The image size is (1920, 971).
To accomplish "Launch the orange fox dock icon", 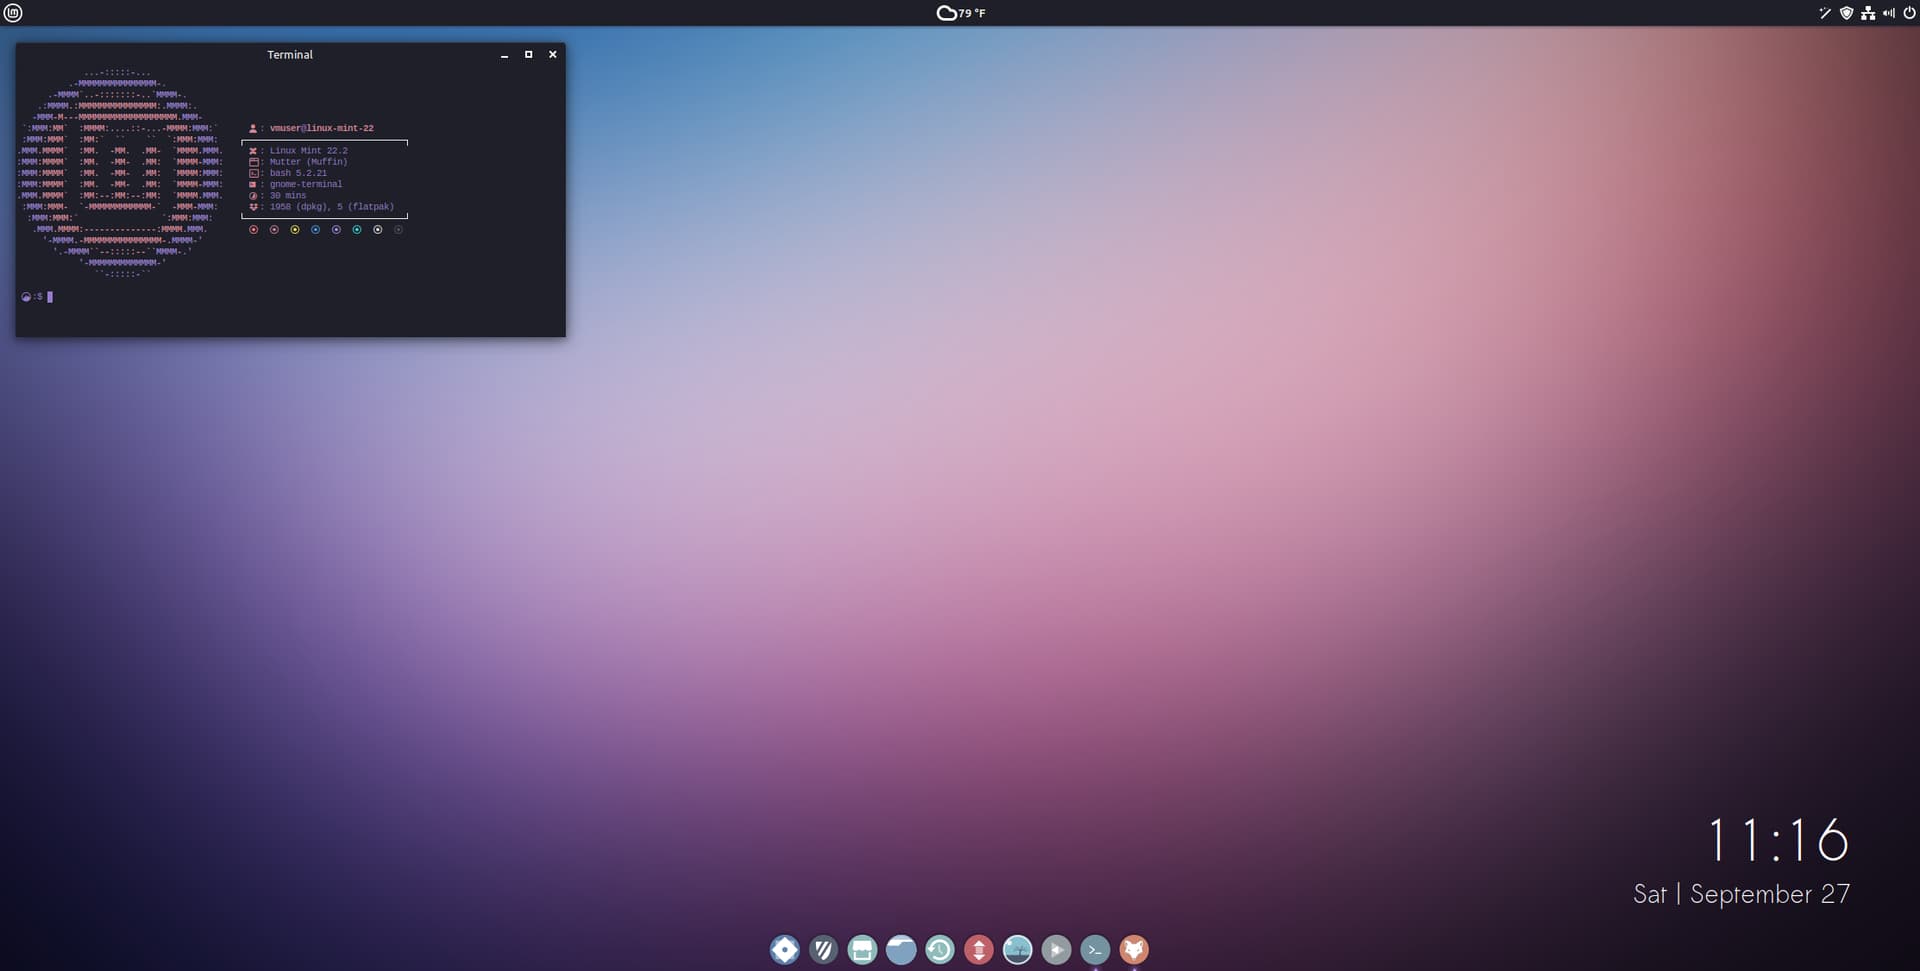I will click(1134, 949).
